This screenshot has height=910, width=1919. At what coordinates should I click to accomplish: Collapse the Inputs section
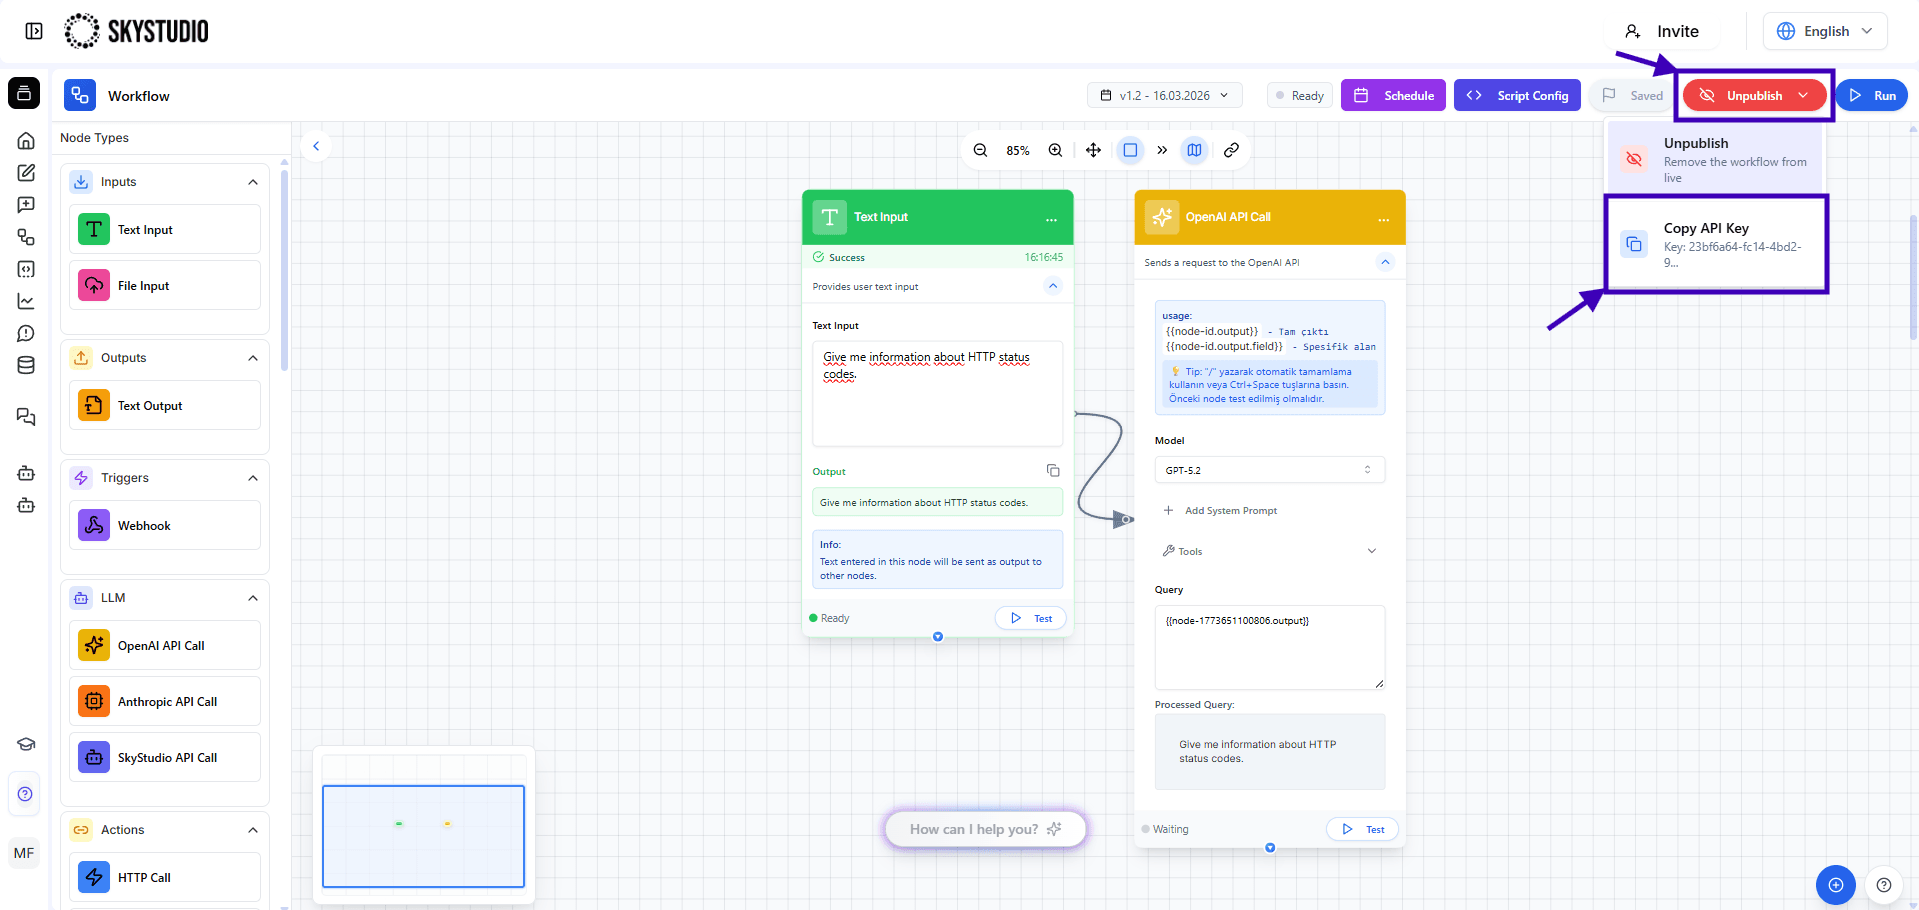[x=253, y=182]
